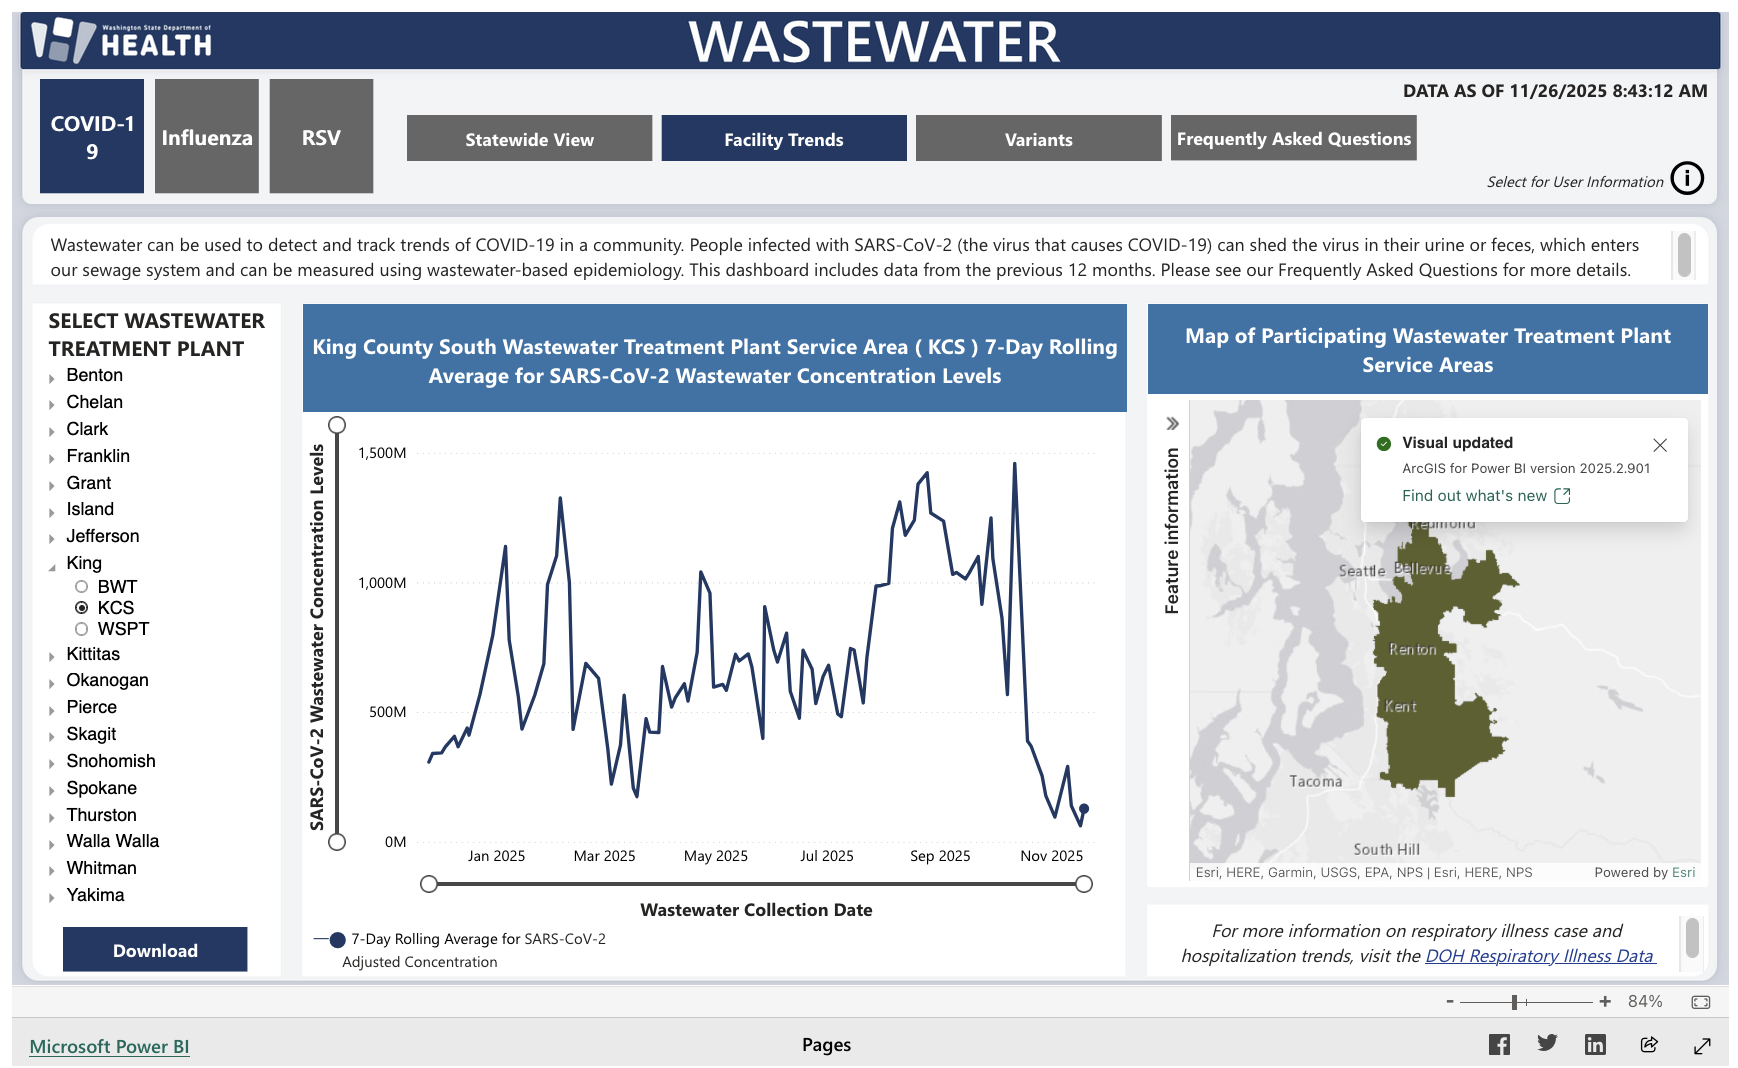This screenshot has height=1068, width=1738.
Task: Switch to the Statewide View tab
Action: tap(529, 139)
